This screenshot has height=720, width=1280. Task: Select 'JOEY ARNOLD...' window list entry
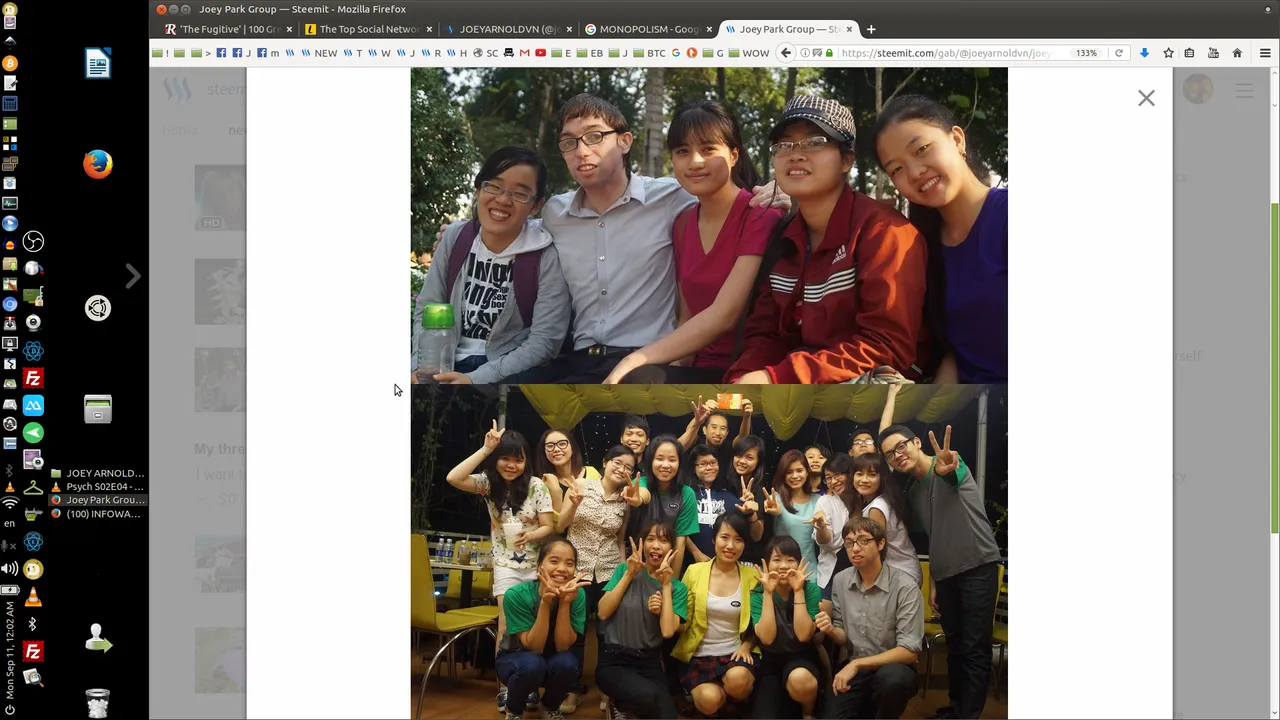98,473
